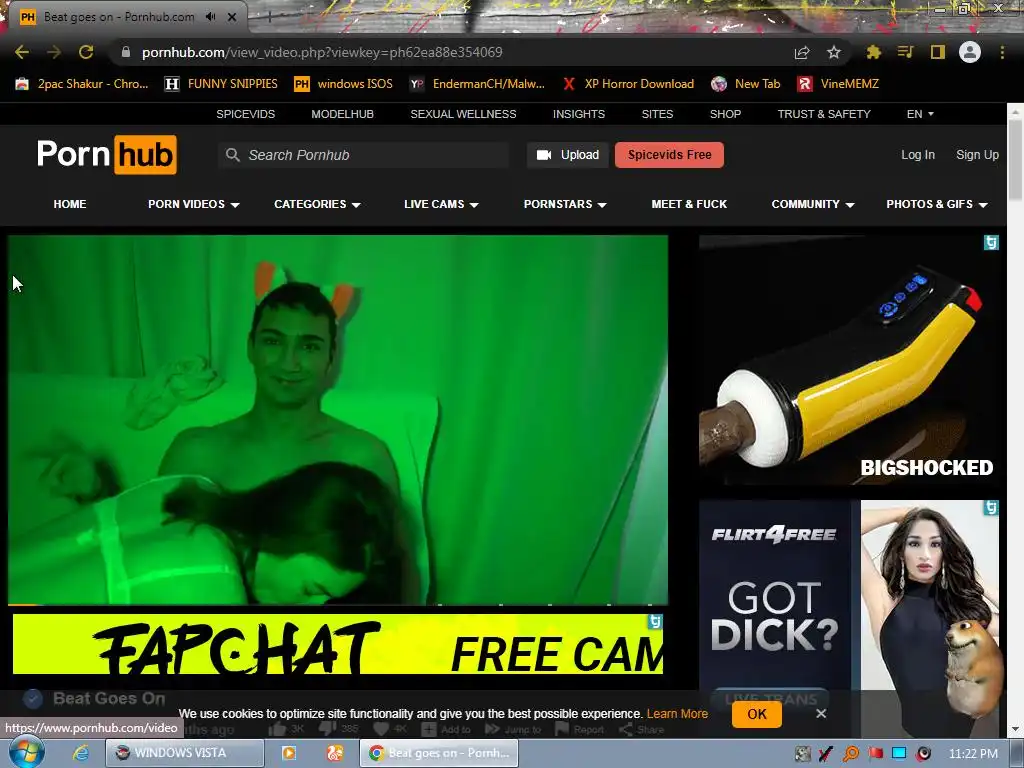Open the media controls icon in toolbar
The height and width of the screenshot is (768, 1024).
[906, 52]
